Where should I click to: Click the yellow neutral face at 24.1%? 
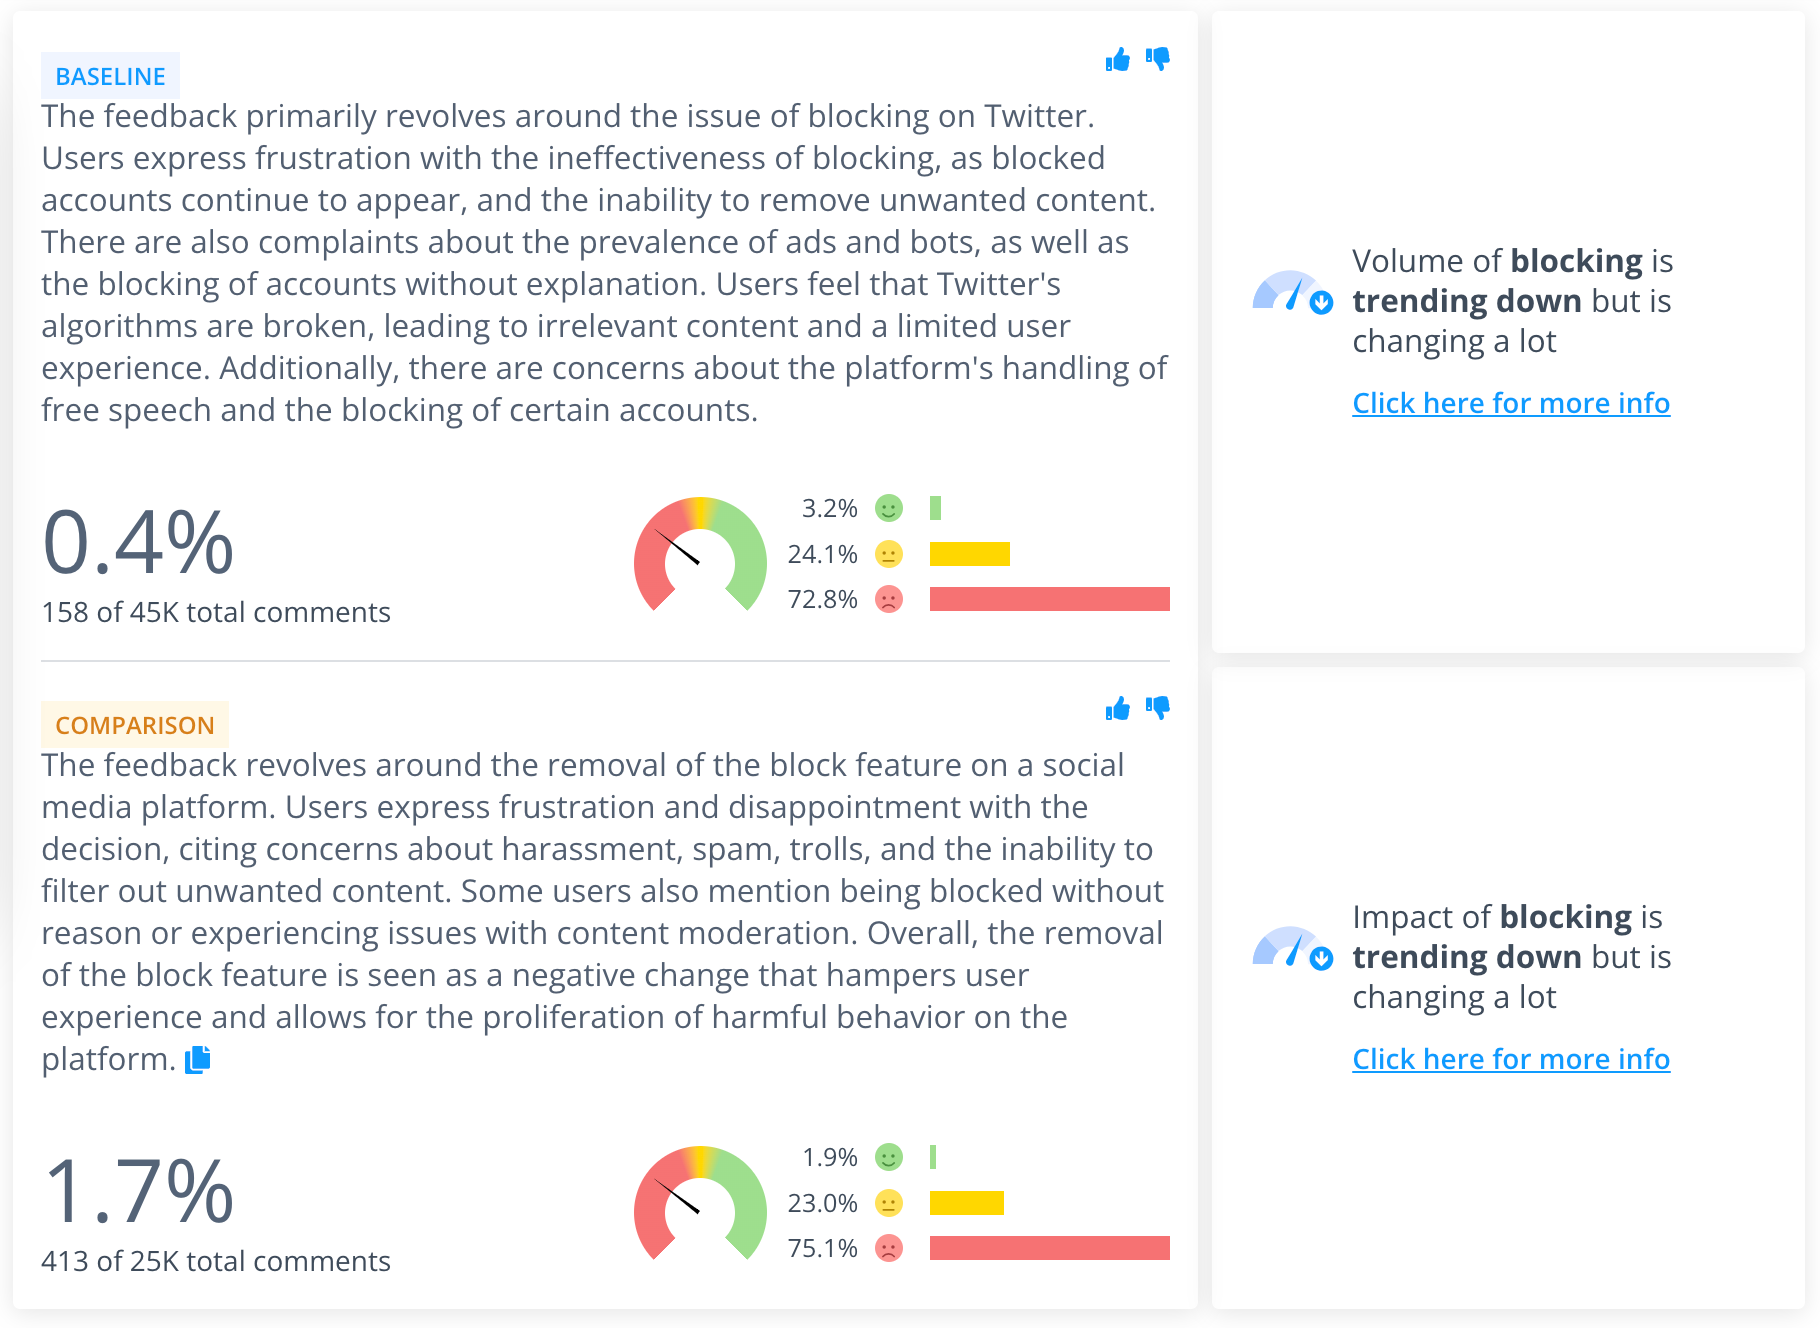(x=889, y=554)
